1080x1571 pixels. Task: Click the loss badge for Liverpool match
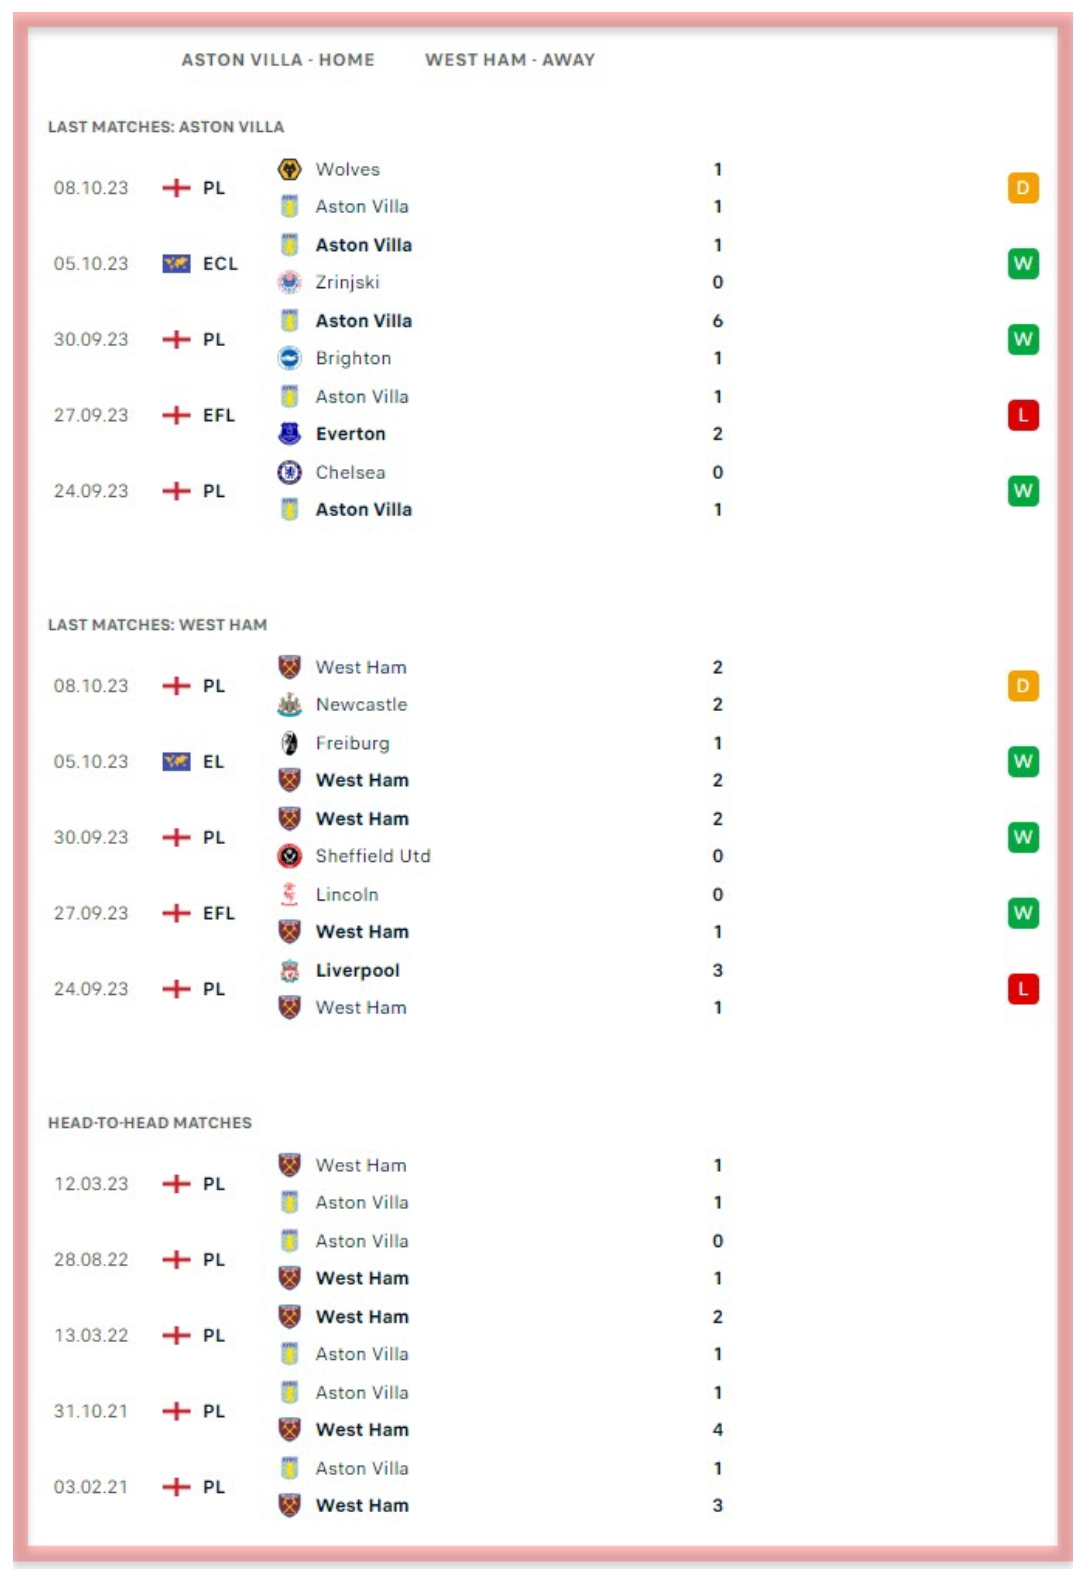(1022, 989)
